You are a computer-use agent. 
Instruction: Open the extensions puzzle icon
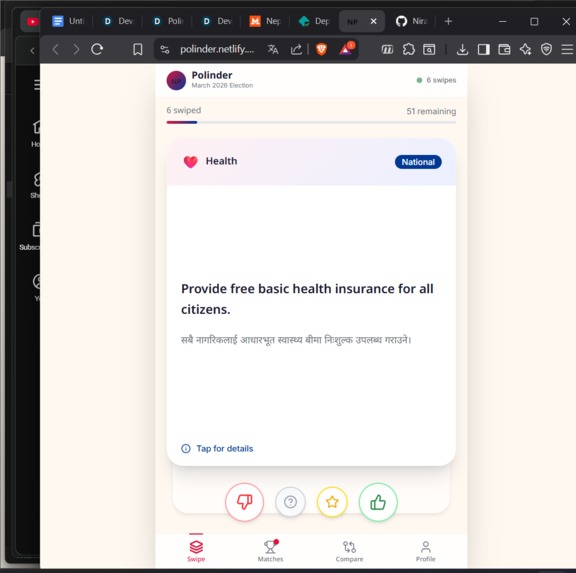(x=408, y=49)
